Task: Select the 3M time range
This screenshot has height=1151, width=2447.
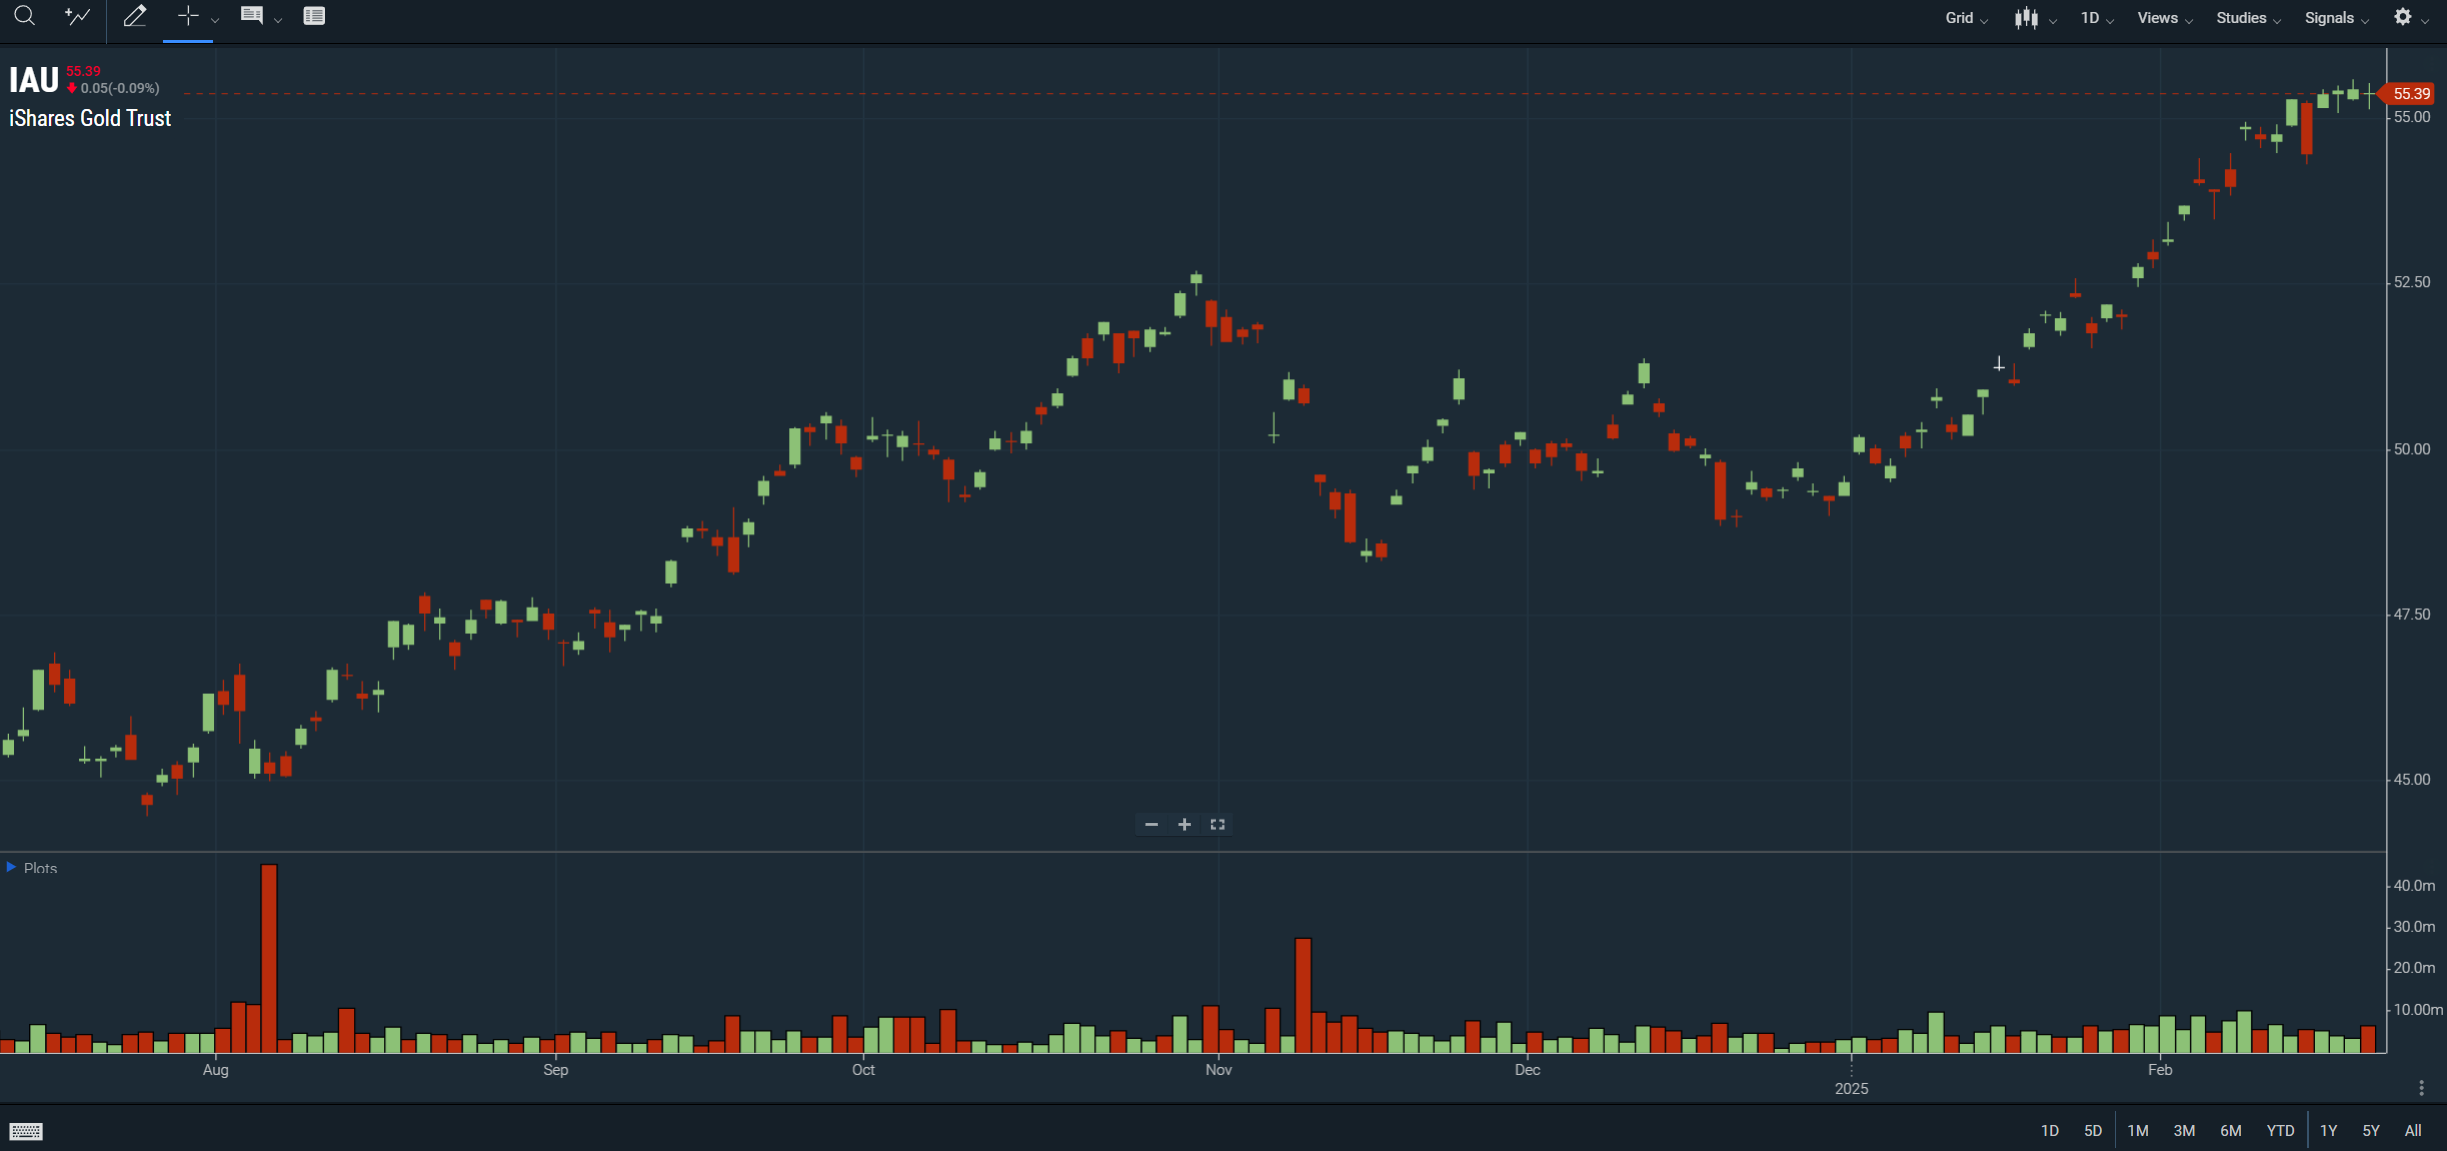Action: click(x=2184, y=1130)
